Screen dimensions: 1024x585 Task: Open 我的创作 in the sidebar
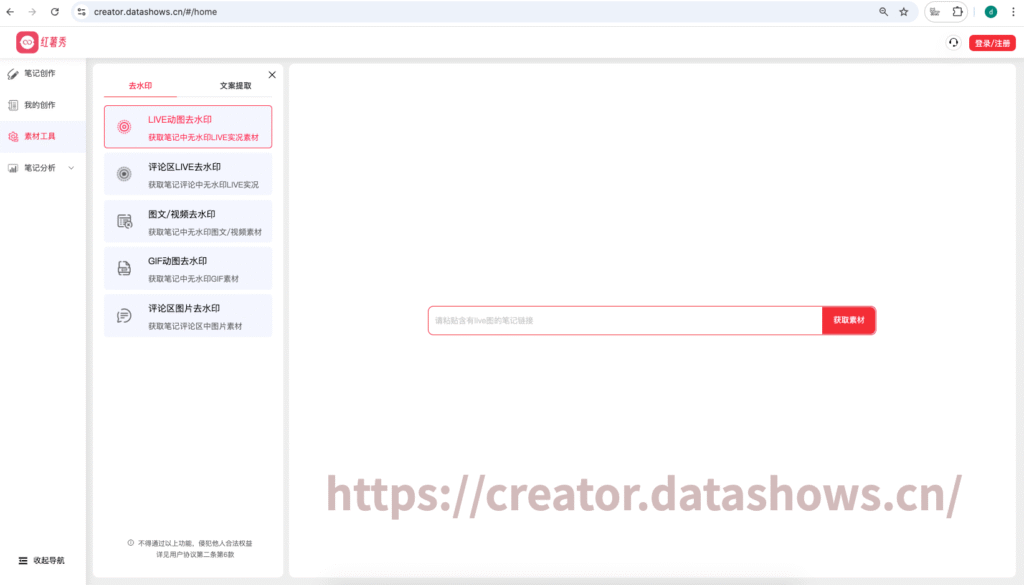[40, 105]
